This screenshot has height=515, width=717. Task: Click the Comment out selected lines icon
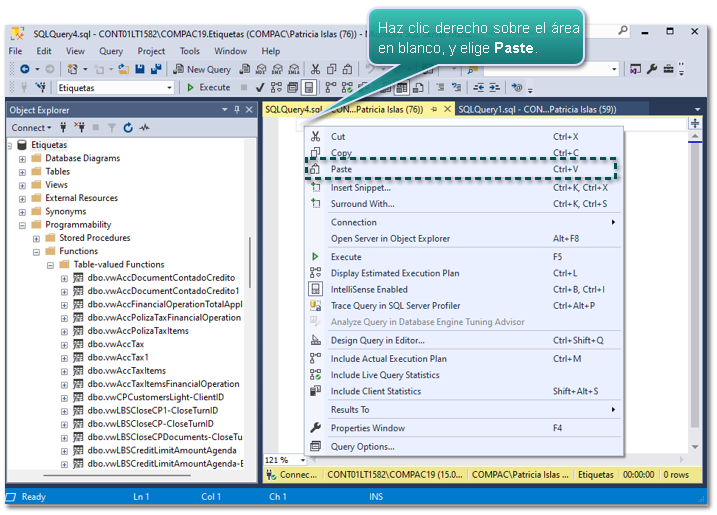(x=440, y=87)
